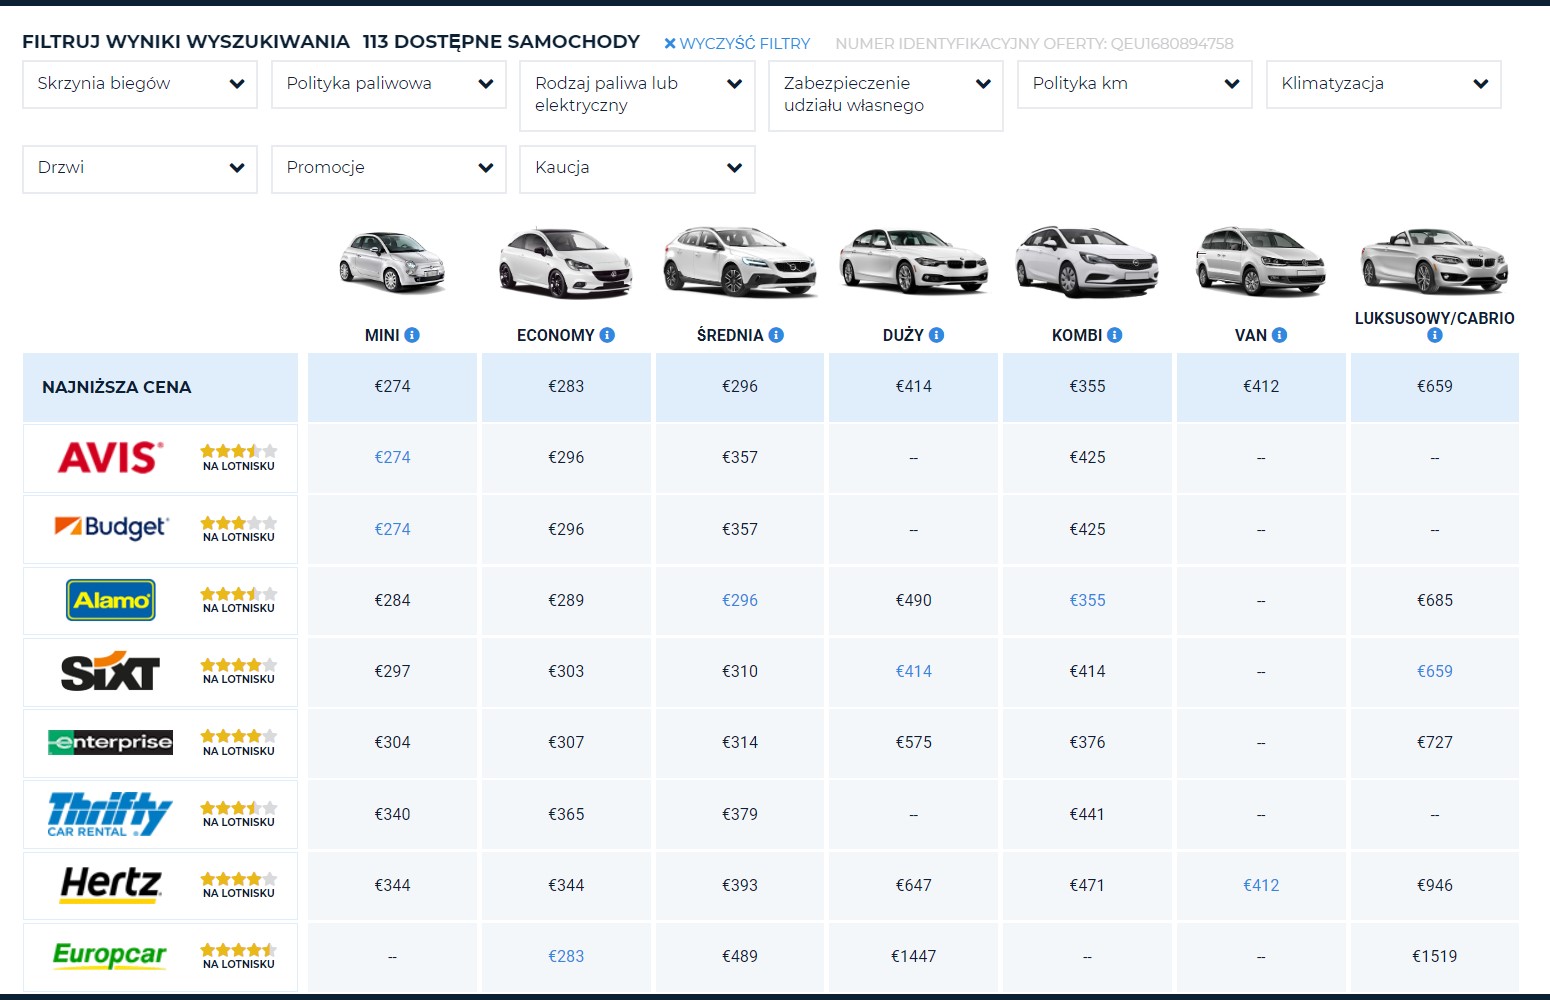The width and height of the screenshot is (1550, 1000).
Task: Click Thrifty ECONOMY price €365
Action: tap(566, 814)
